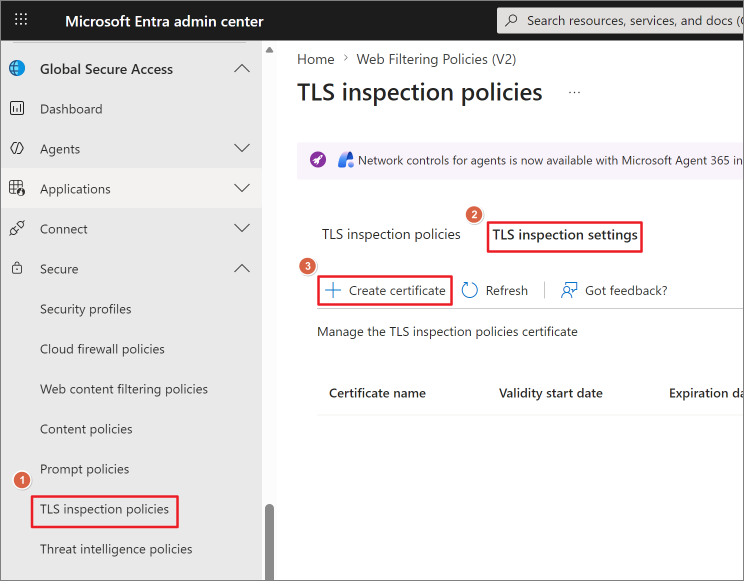Click the Dashboard chart icon
Screen dimensions: 744x581
(x=17, y=109)
